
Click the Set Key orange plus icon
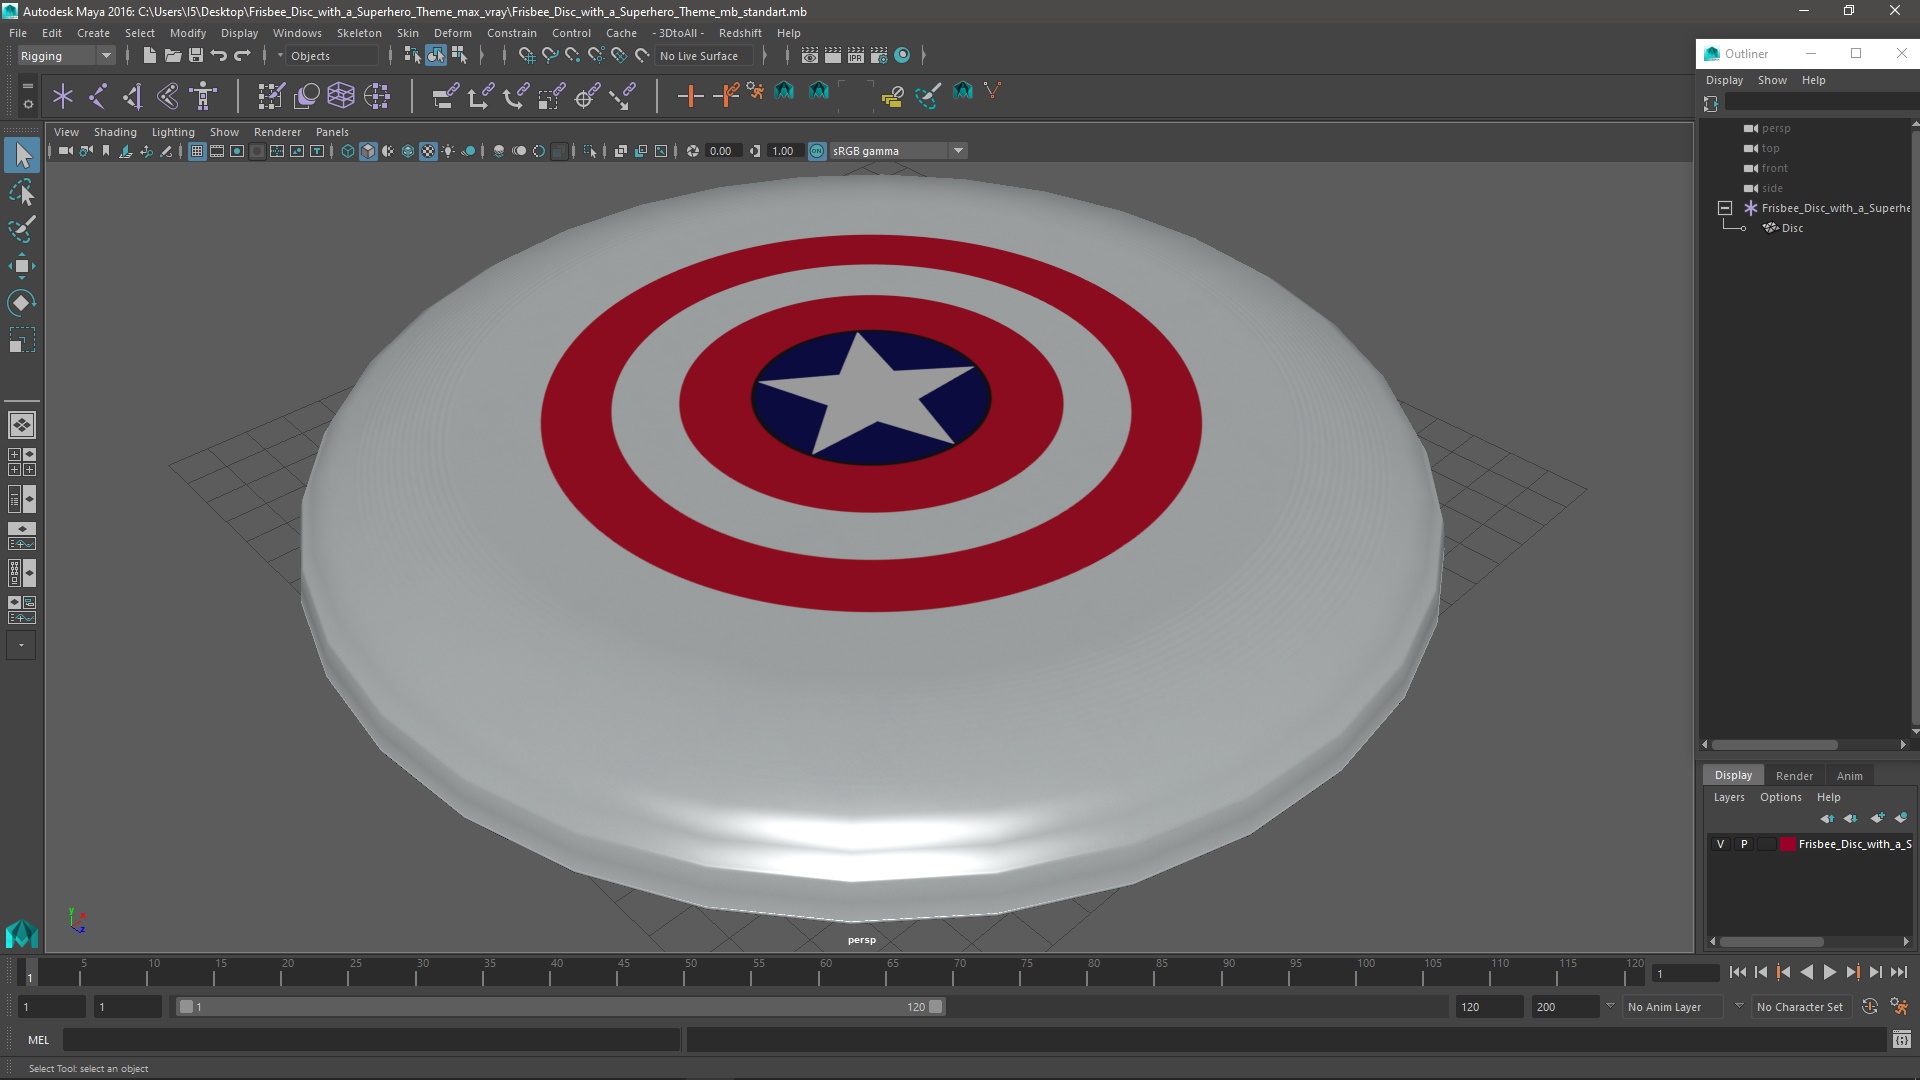[x=690, y=96]
